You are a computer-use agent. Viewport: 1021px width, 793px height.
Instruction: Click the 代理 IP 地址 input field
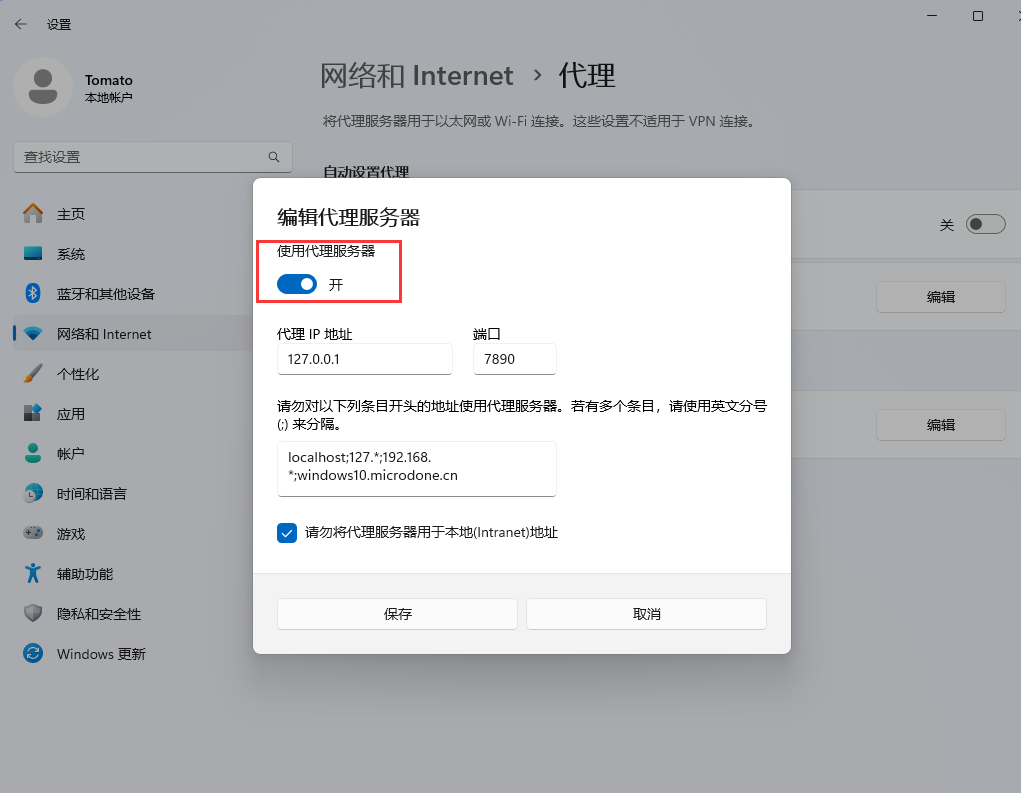point(364,359)
